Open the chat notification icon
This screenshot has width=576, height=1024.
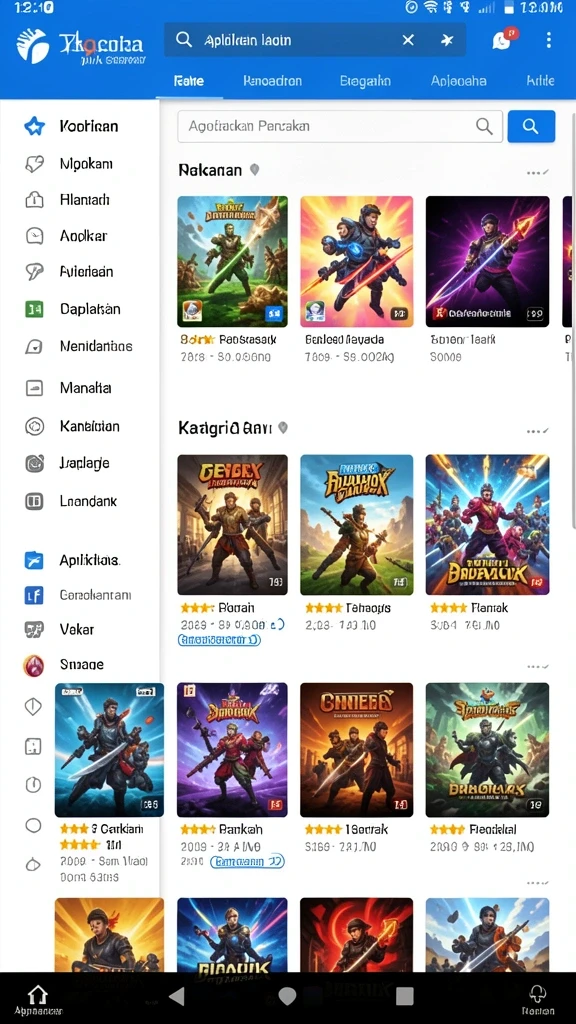coord(502,40)
